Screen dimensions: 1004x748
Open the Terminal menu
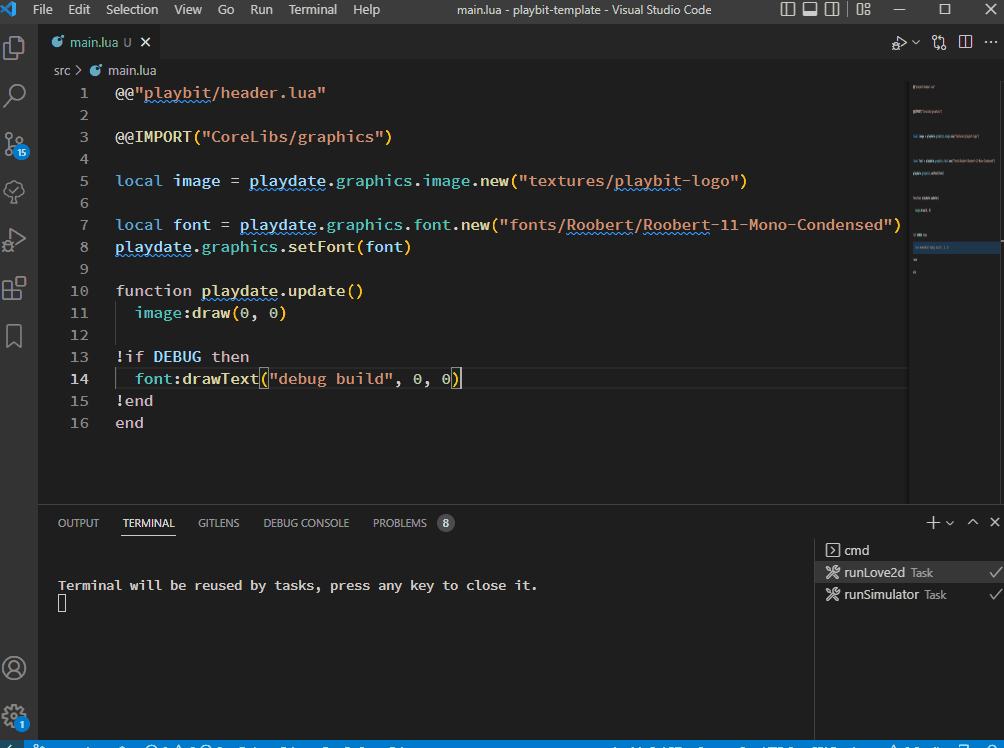click(x=312, y=9)
